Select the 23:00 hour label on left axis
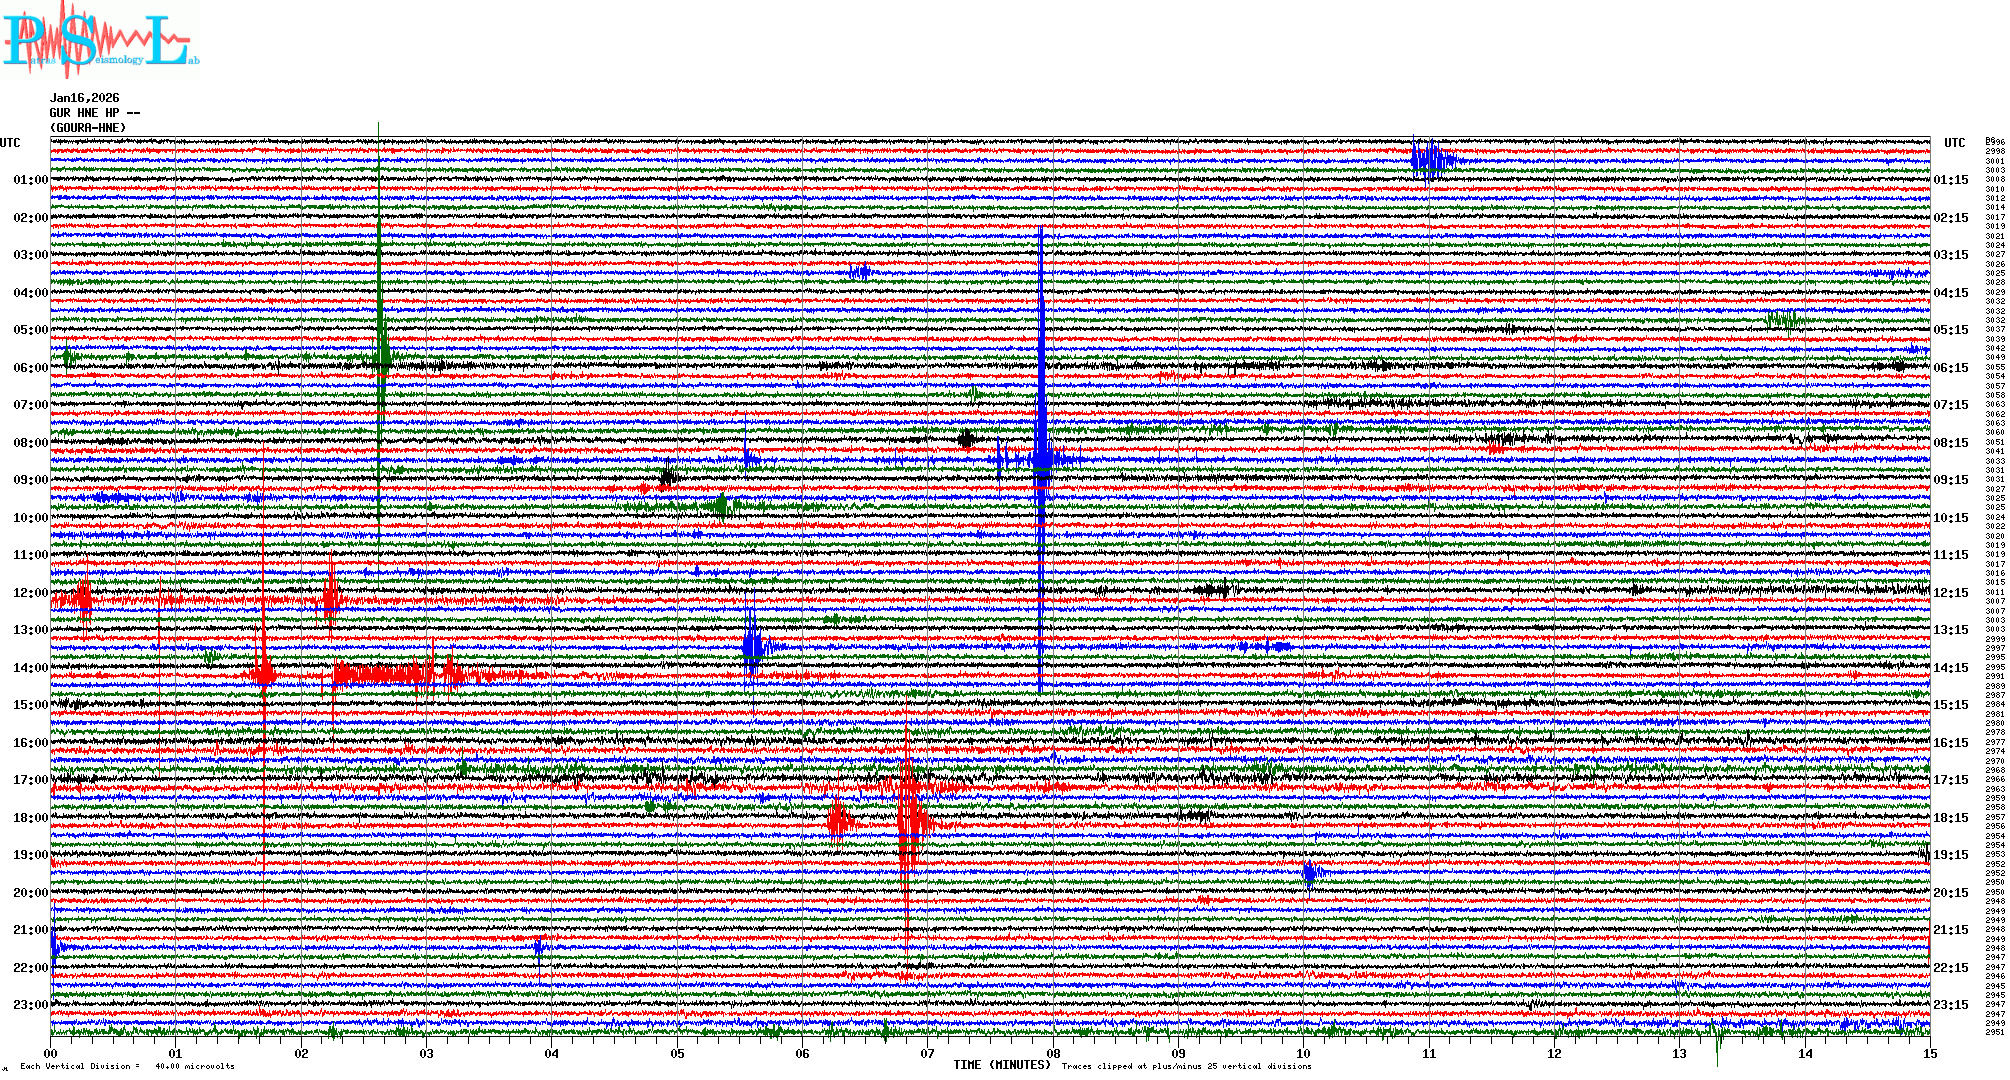This screenshot has height=1080, width=2010. [x=30, y=1005]
